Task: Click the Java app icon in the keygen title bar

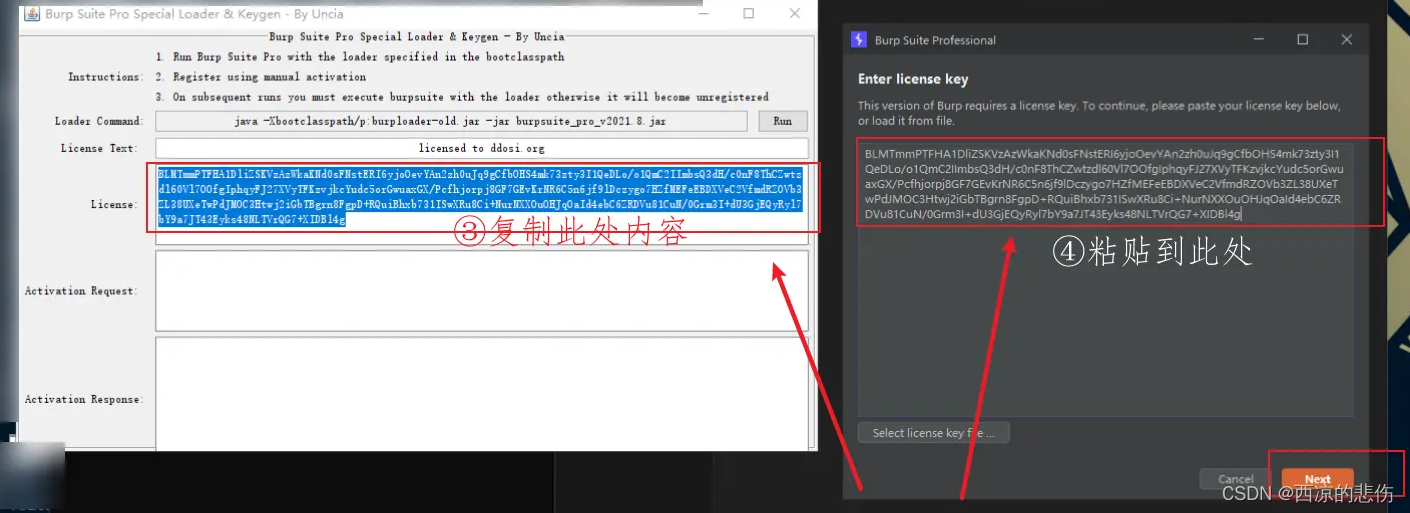Action: (x=31, y=14)
